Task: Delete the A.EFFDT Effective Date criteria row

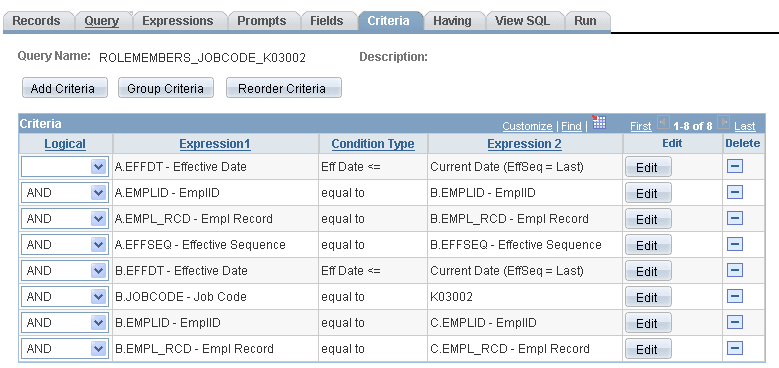Action: tap(734, 166)
